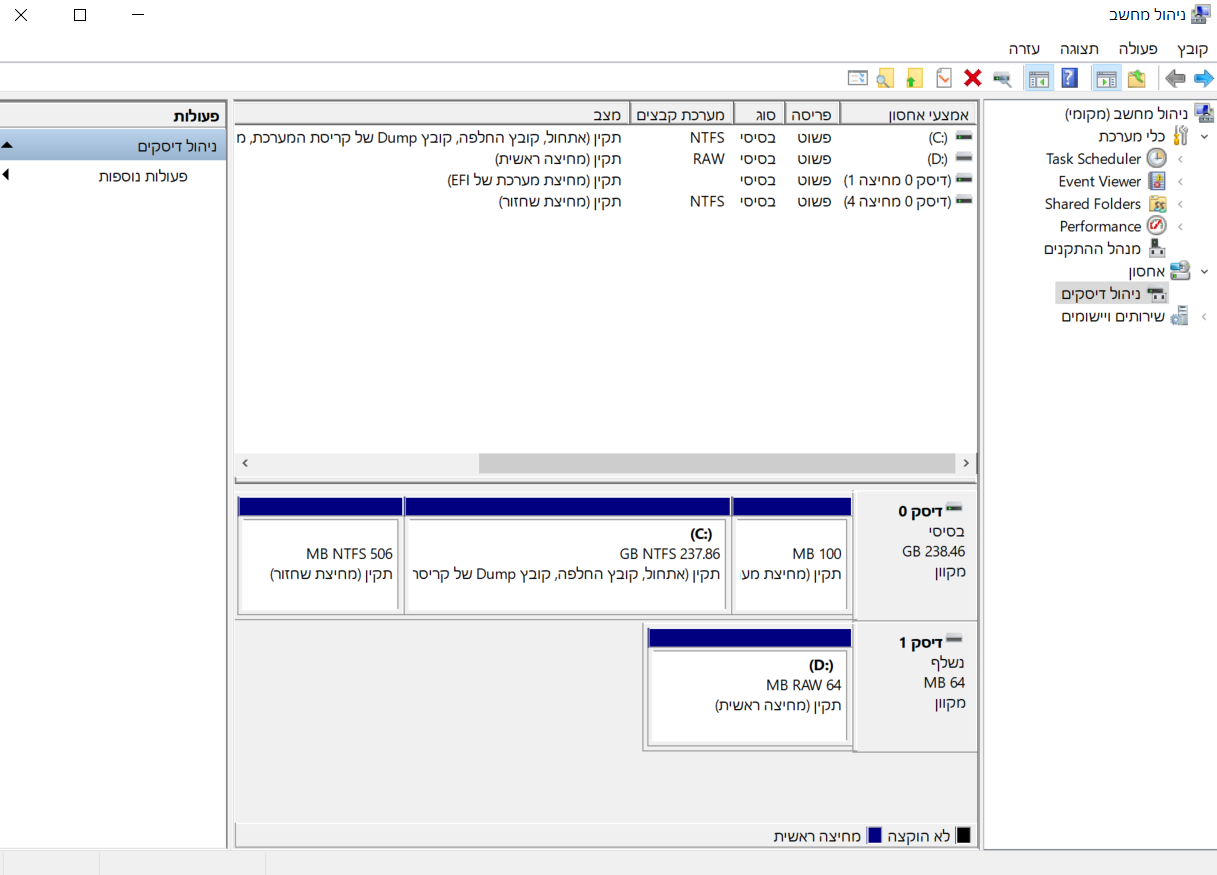Select the (D:) 64 MB RAW partition block

click(749, 687)
